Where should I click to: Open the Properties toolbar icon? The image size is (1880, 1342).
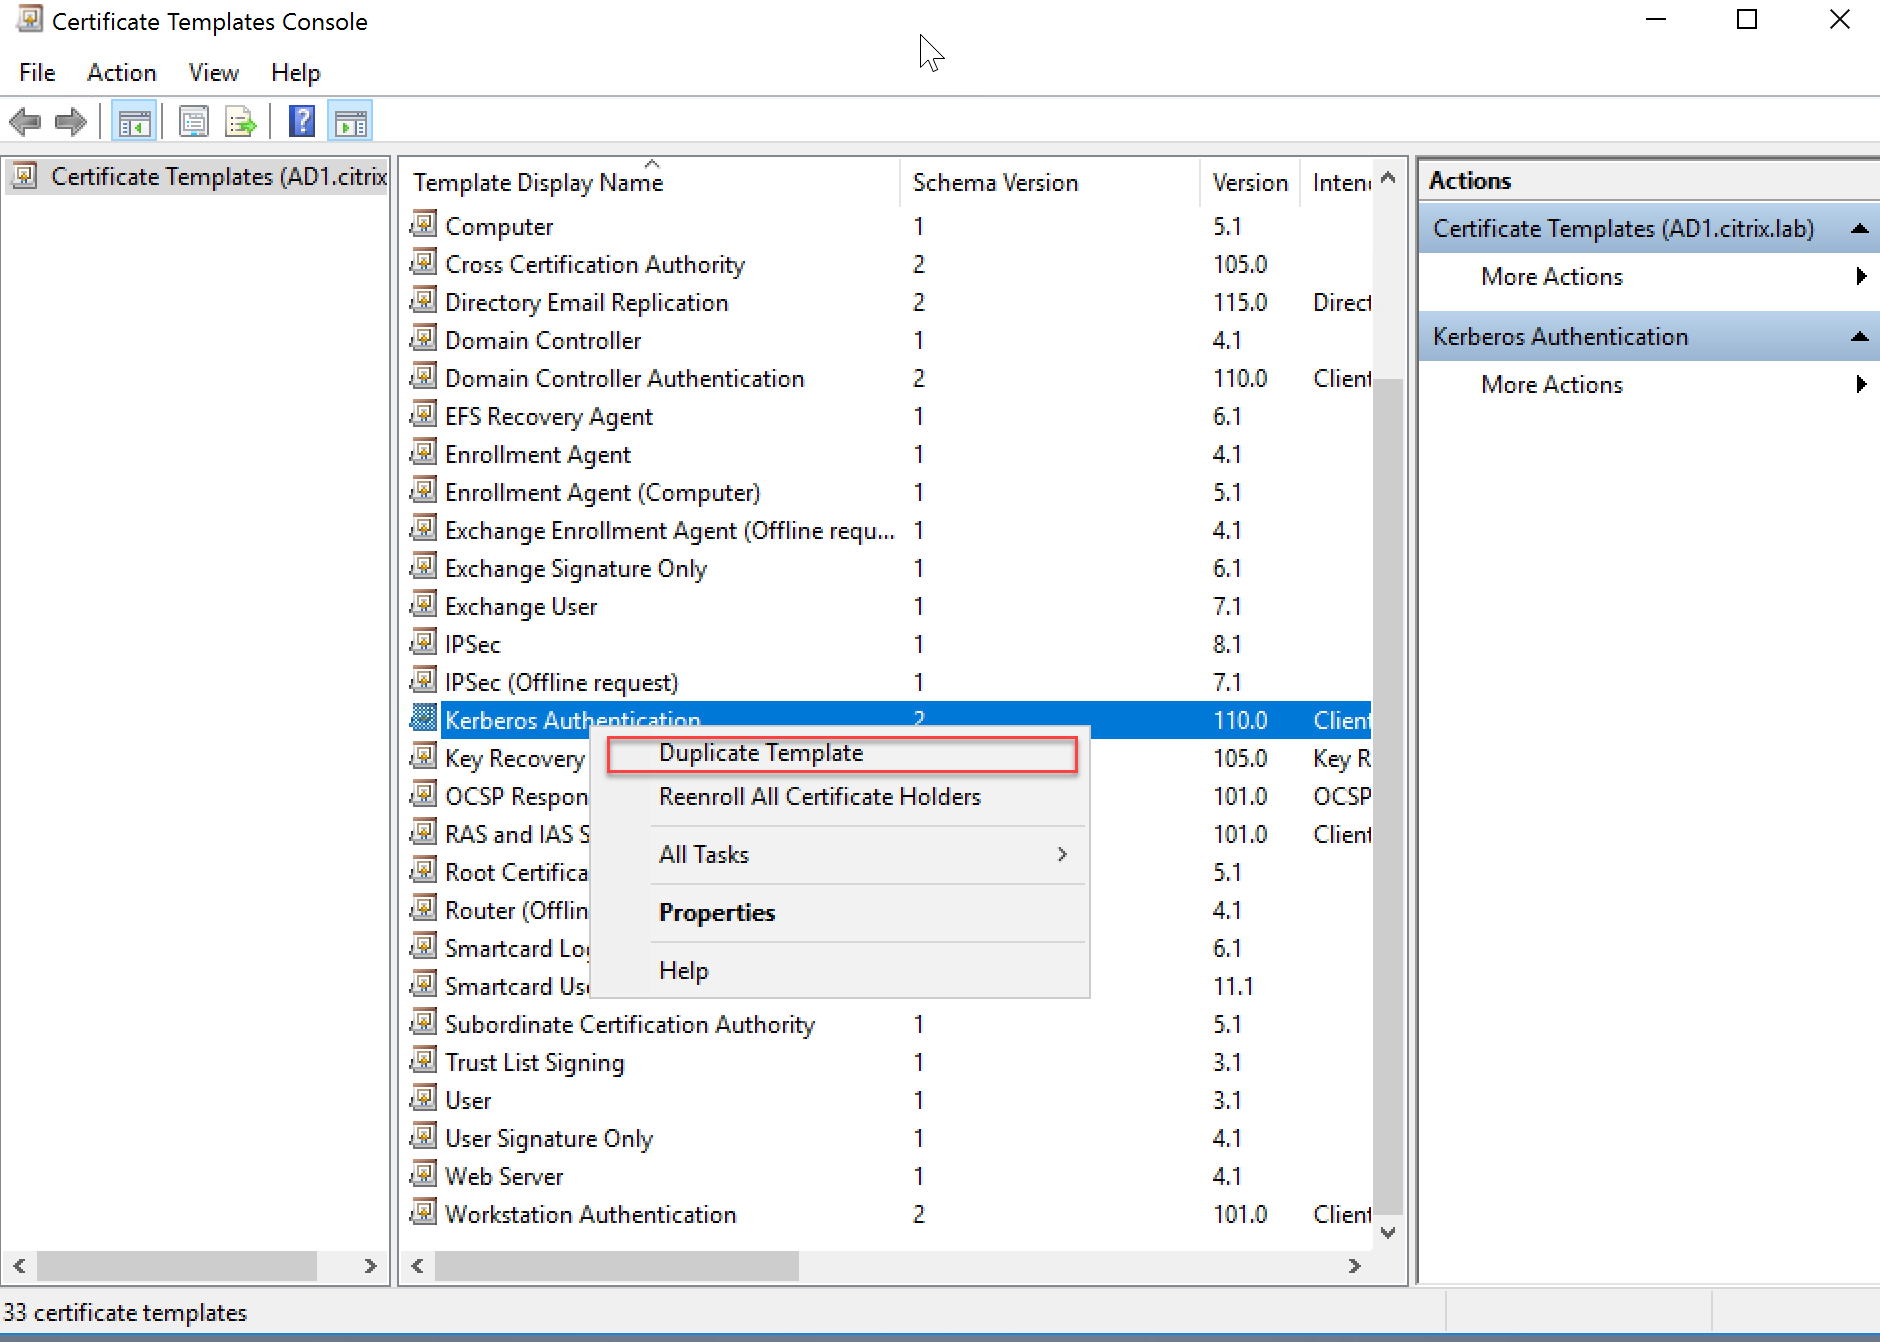click(193, 123)
